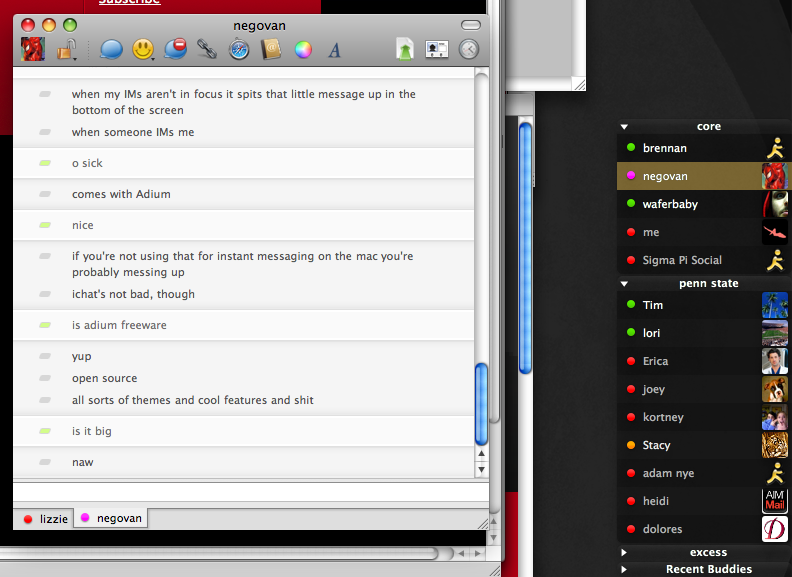Expand the Recent Buddies group
Screen dimensions: 792x577
tap(624, 569)
